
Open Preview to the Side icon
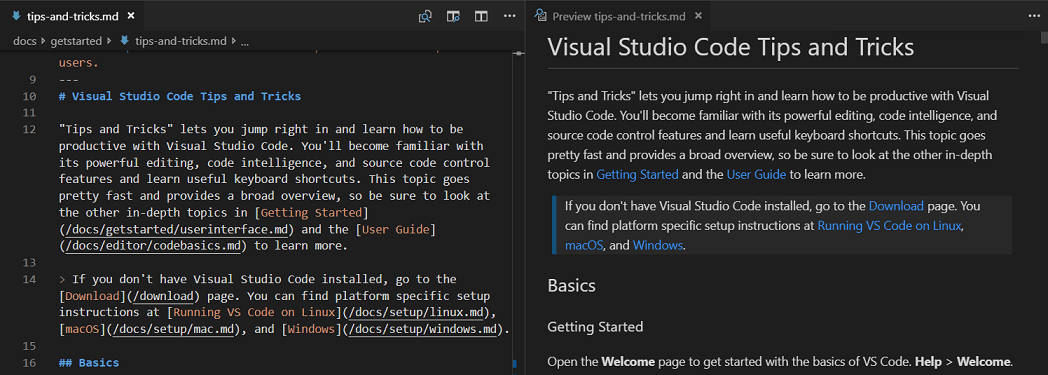pos(453,16)
